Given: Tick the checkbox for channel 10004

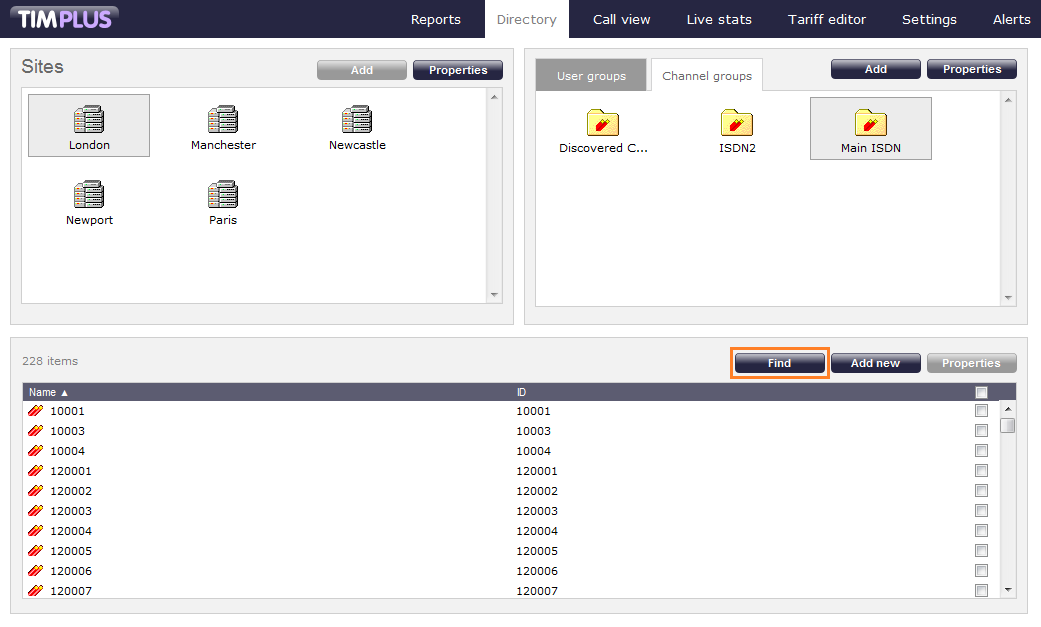Looking at the screenshot, I should pyautogui.click(x=981, y=451).
